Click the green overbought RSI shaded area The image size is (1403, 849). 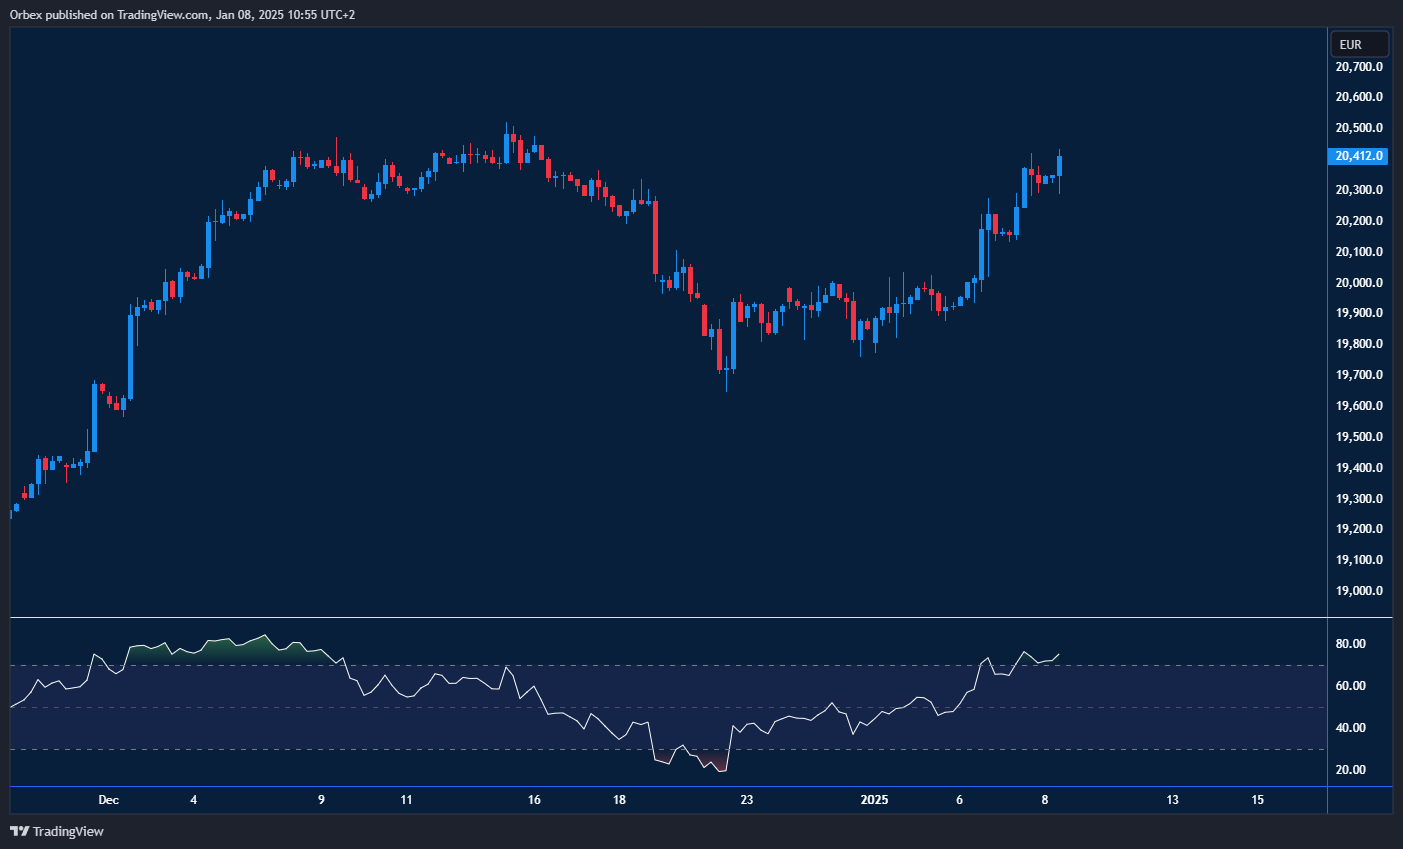tap(240, 648)
